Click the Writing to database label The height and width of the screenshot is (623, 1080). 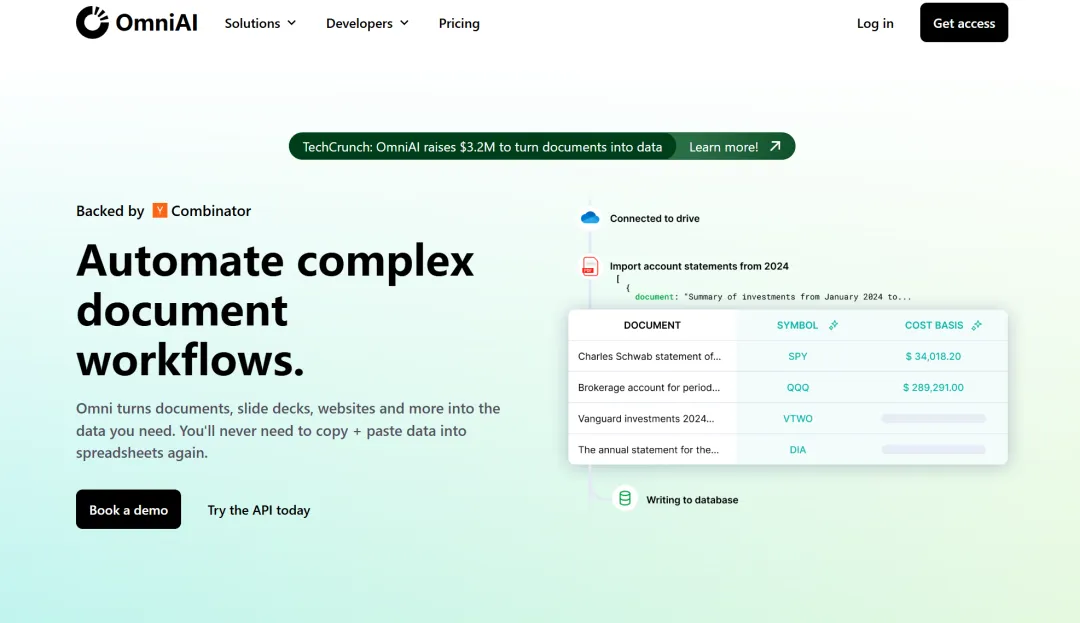[692, 500]
